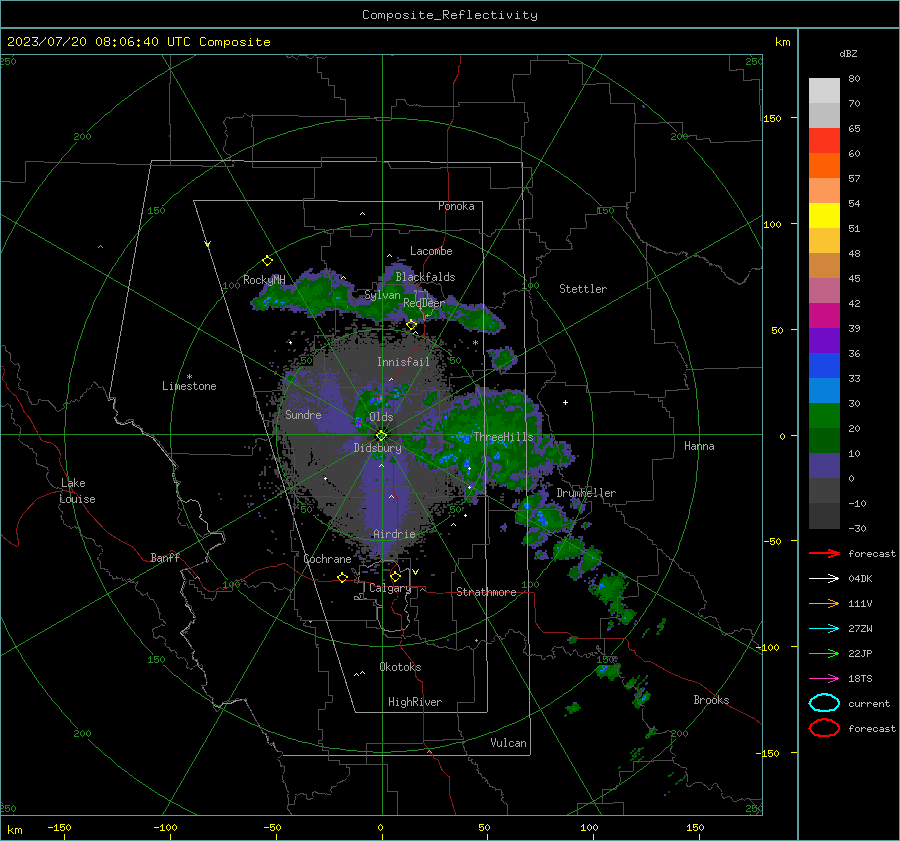Click the Olds town label

pyautogui.click(x=381, y=417)
